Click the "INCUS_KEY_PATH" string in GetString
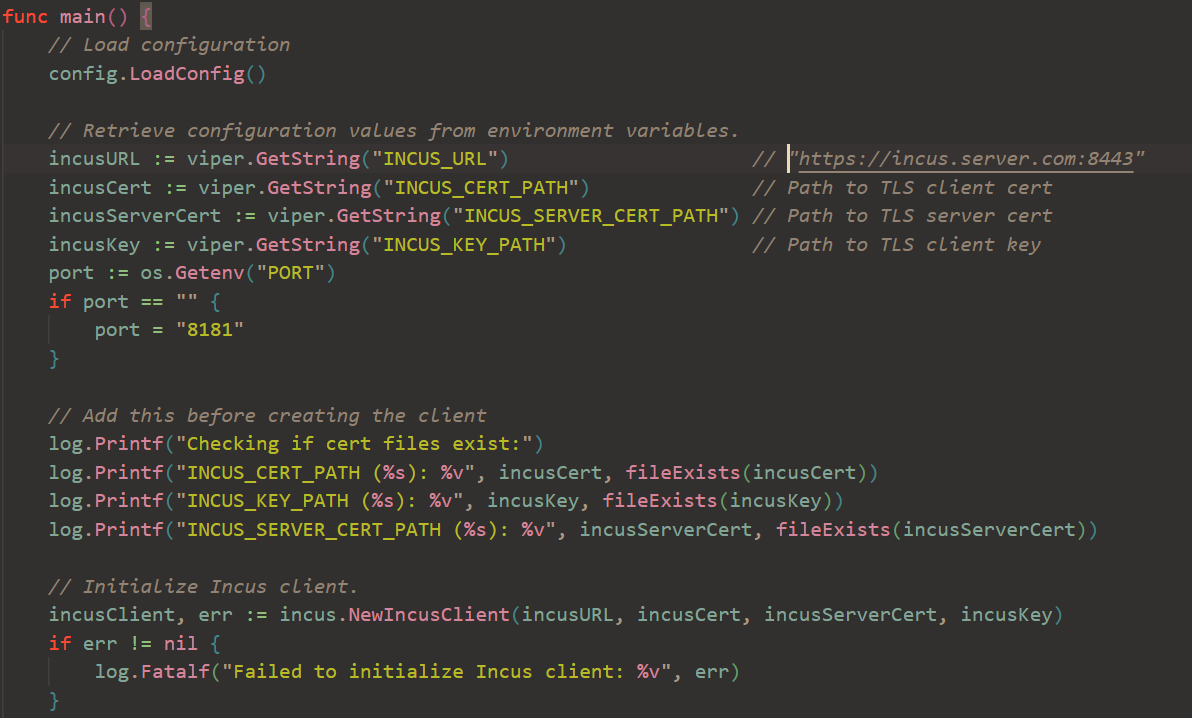Screen dimensions: 1192x718 coord(464,245)
